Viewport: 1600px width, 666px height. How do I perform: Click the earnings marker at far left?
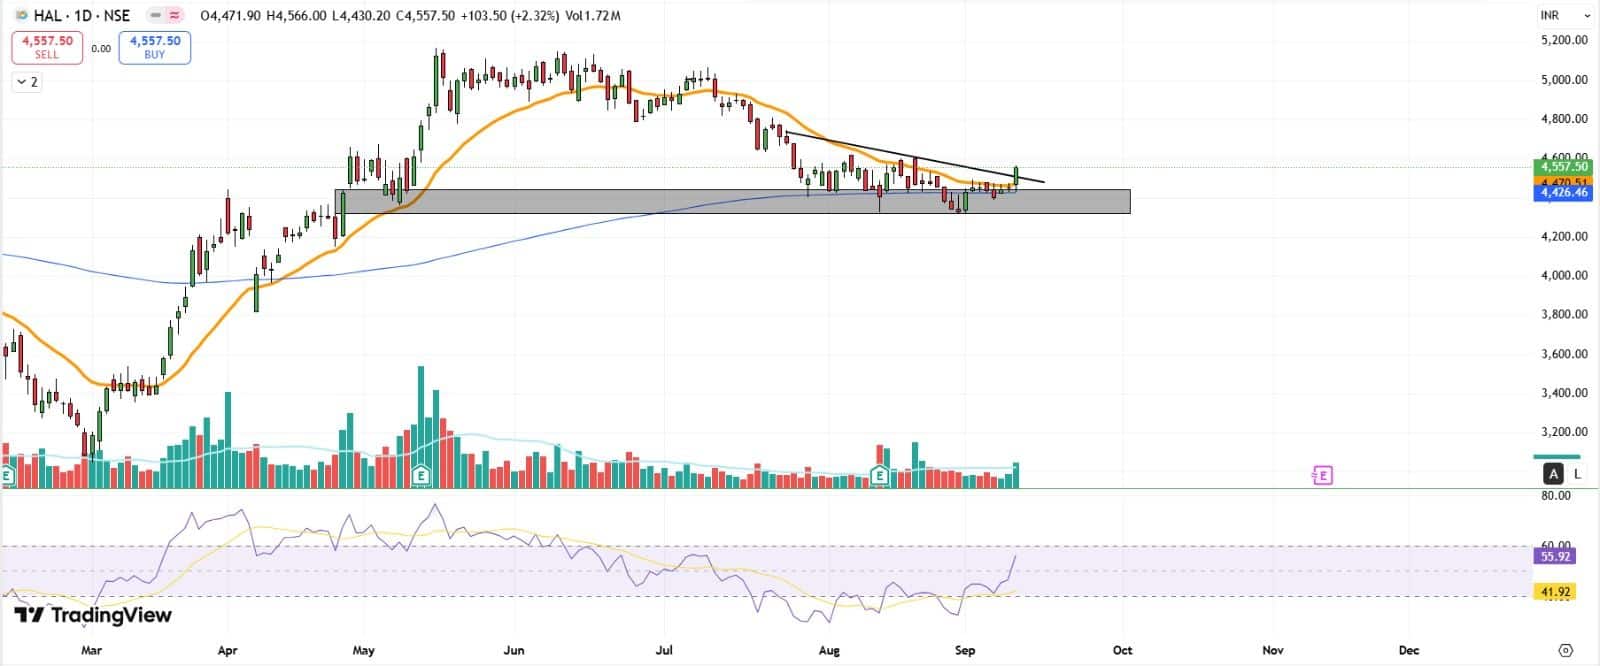pos(7,476)
